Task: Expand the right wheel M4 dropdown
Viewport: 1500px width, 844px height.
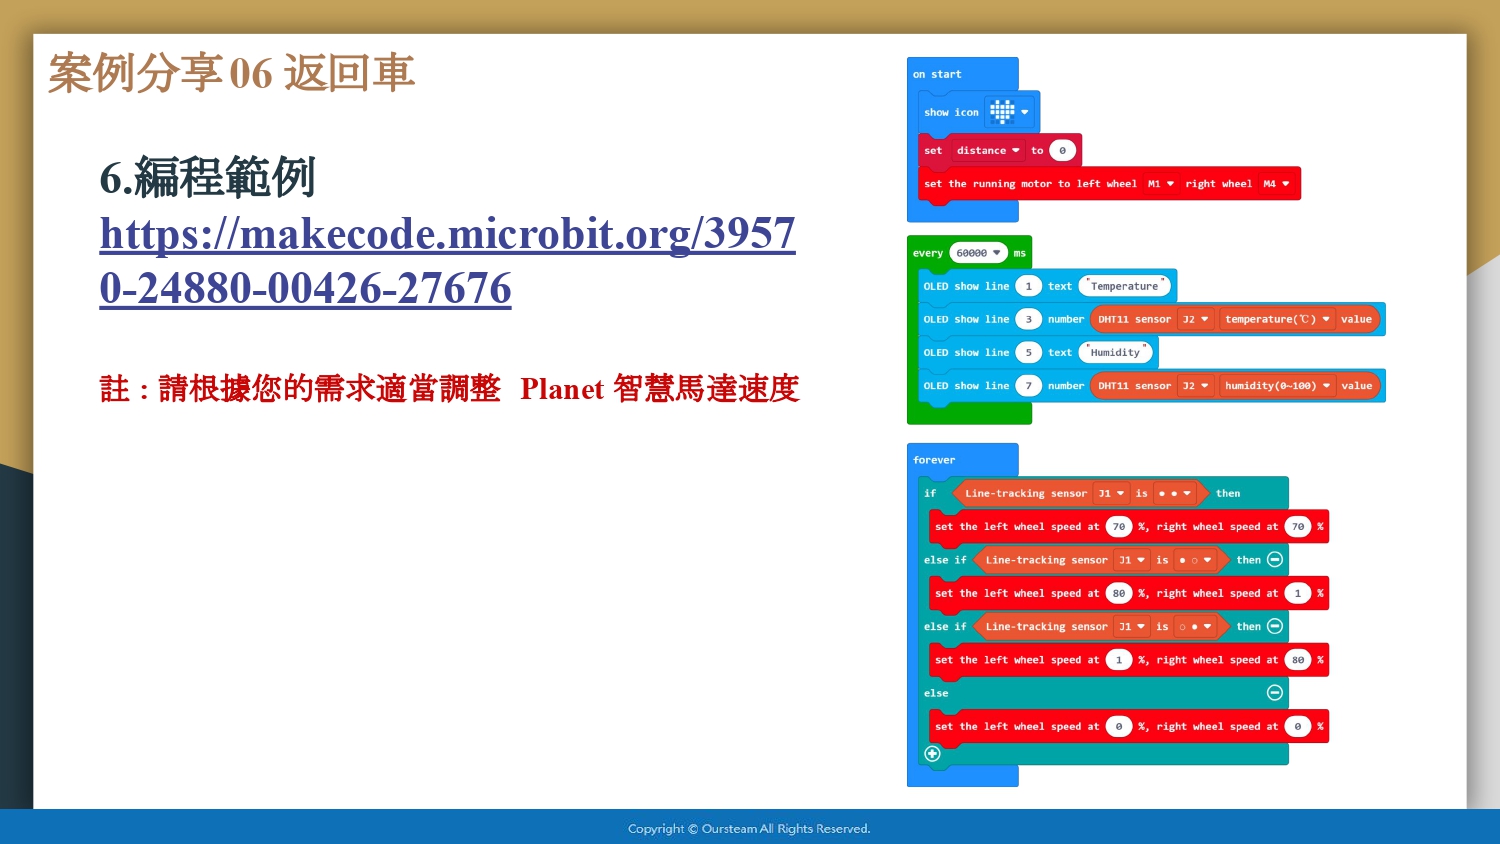Action: [x=1276, y=184]
